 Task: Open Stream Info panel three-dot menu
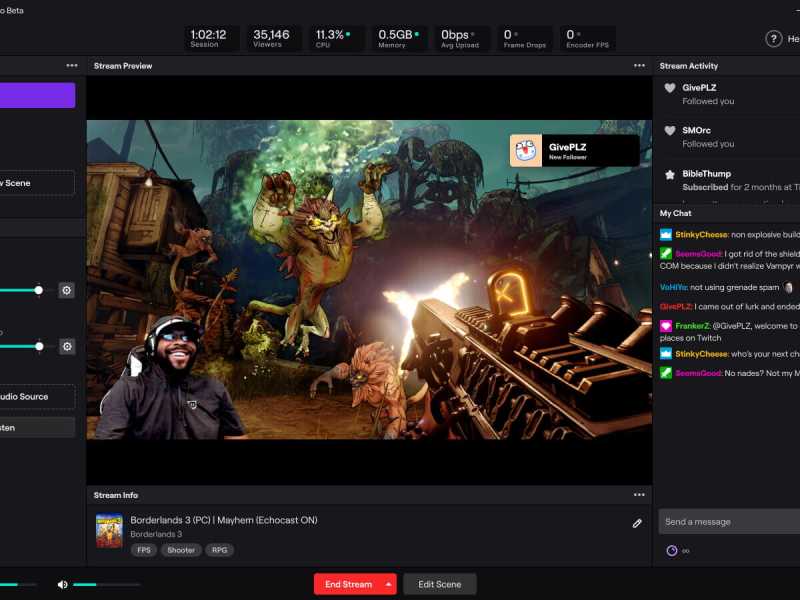click(x=639, y=495)
